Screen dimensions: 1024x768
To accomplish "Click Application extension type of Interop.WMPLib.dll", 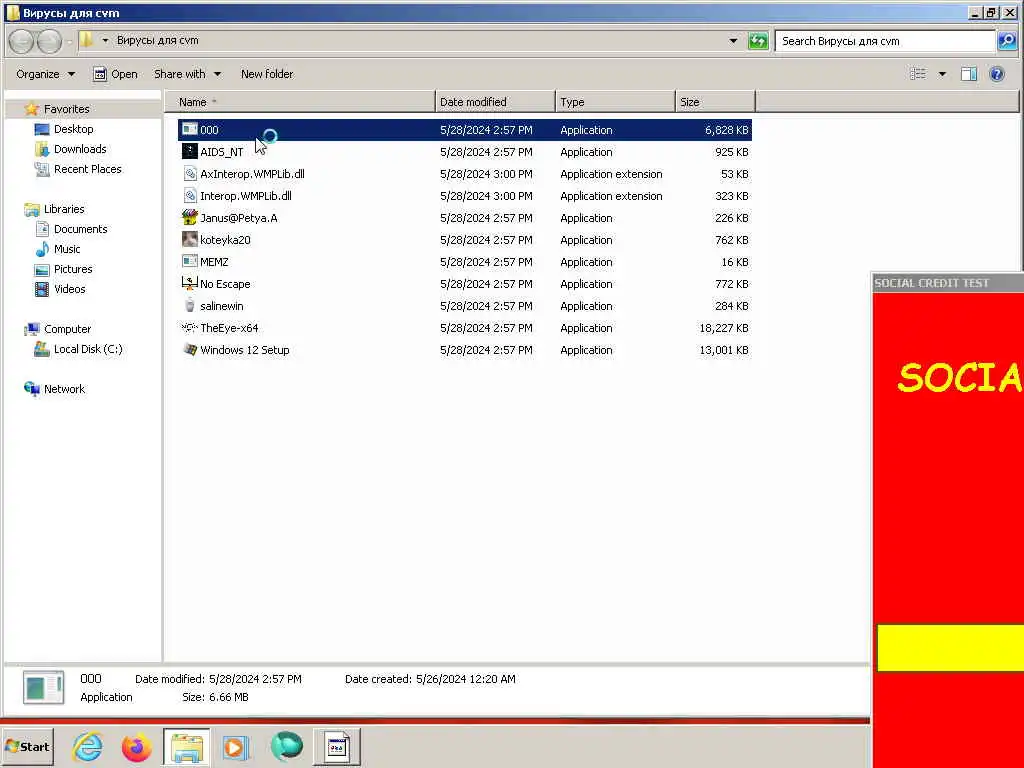I will [611, 196].
